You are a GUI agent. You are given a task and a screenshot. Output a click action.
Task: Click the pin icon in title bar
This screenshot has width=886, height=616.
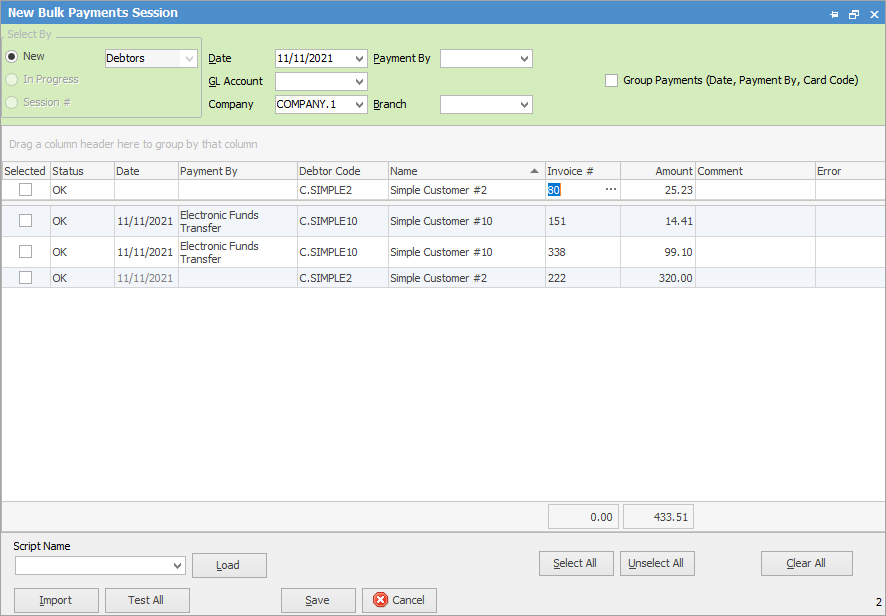(835, 14)
